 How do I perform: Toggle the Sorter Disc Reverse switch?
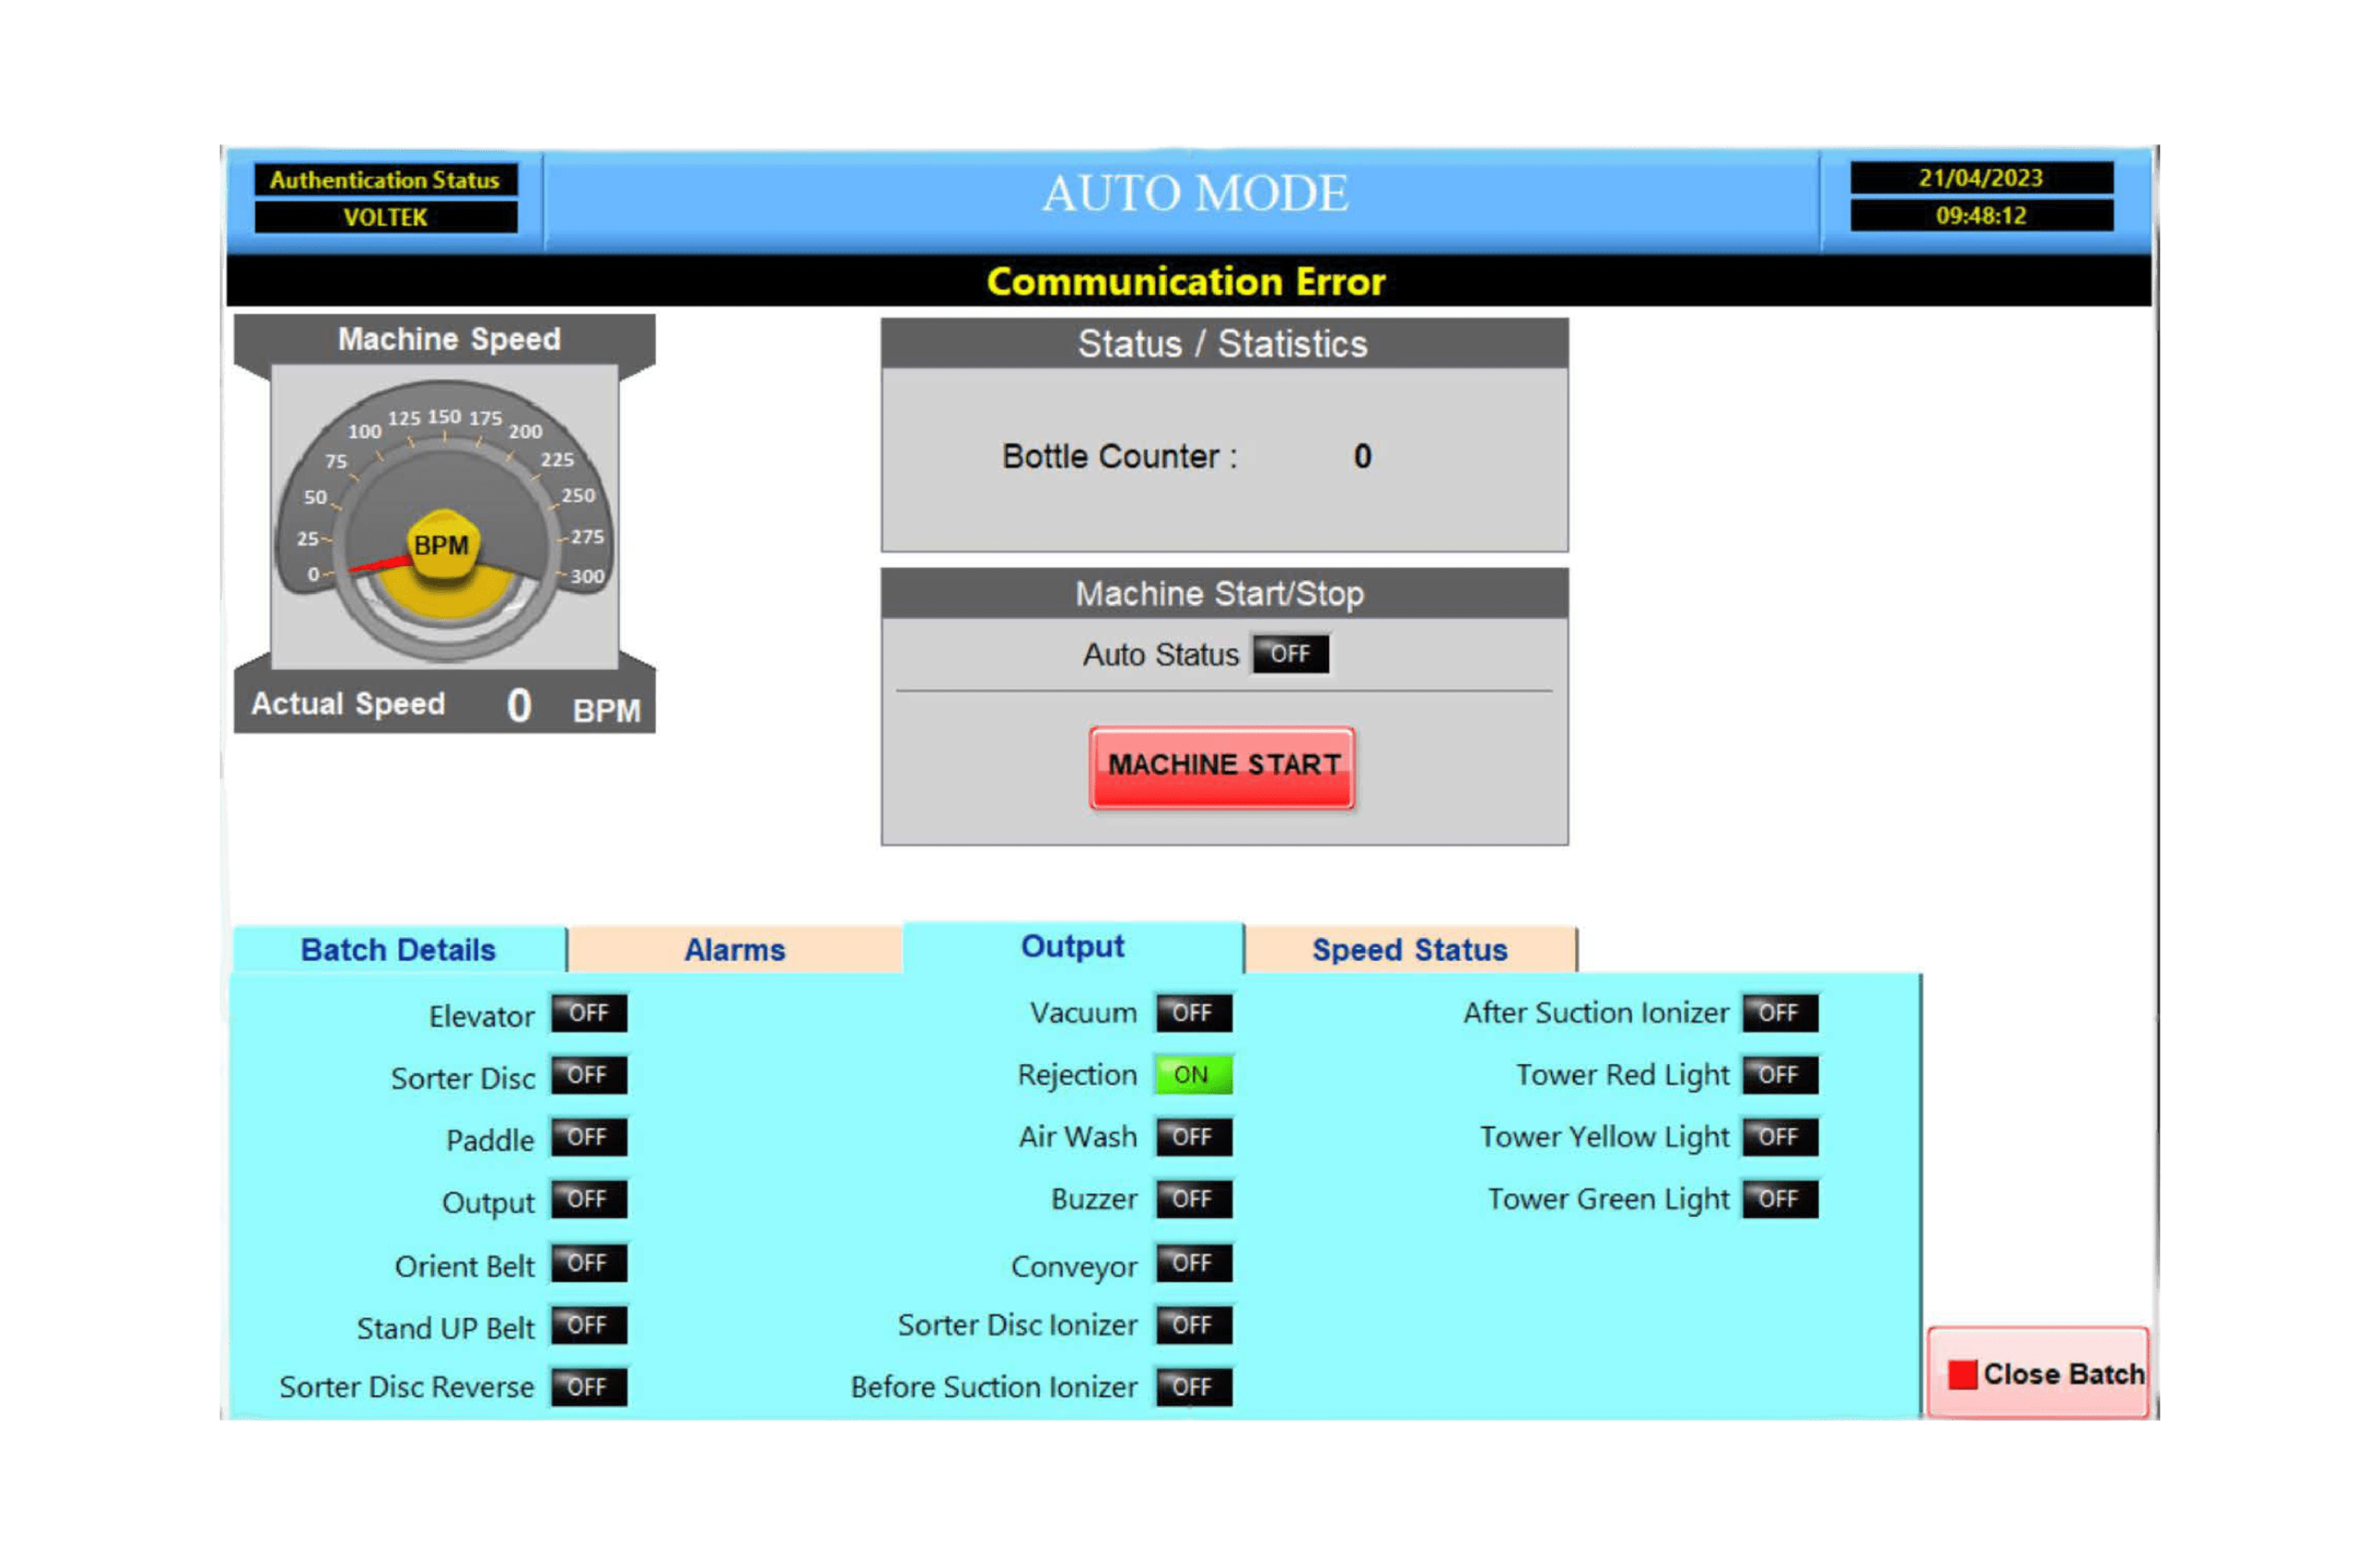(x=589, y=1387)
